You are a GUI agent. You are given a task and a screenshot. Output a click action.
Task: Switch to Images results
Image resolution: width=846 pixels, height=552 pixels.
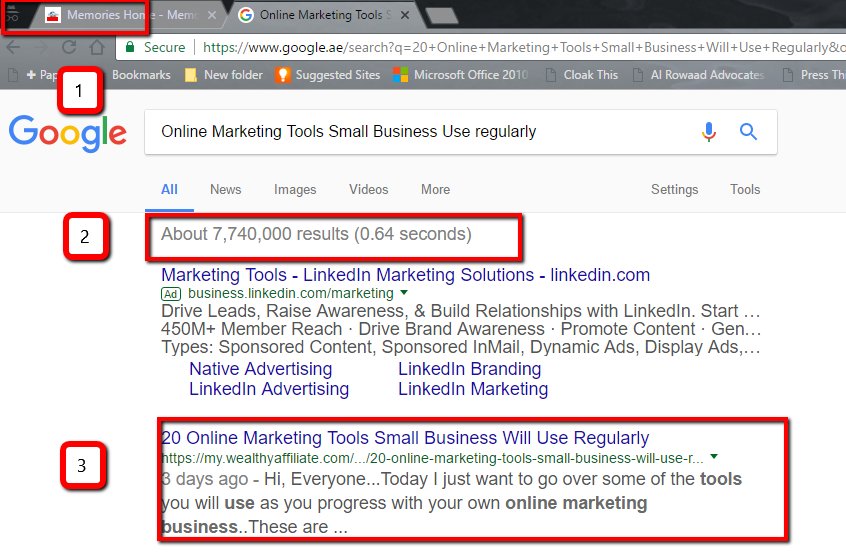coord(295,189)
